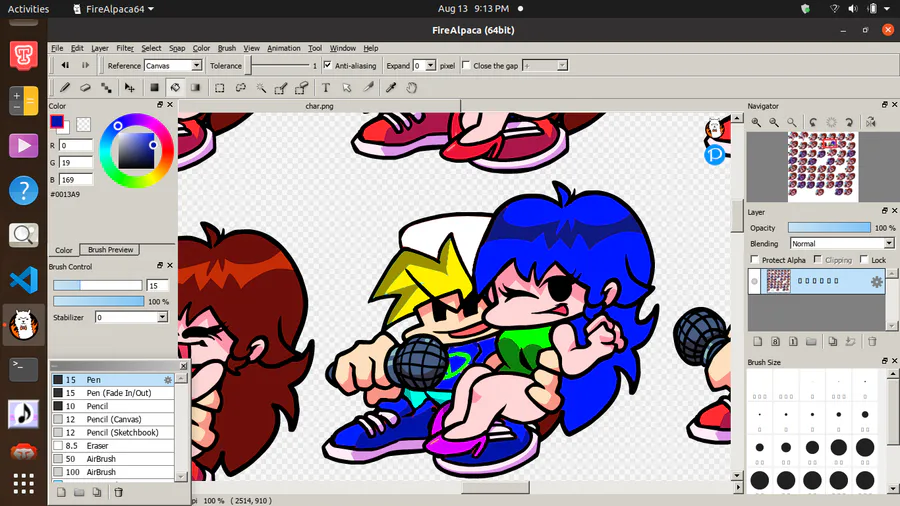The height and width of the screenshot is (506, 900).
Task: Select the rectangular Select tool
Action: click(x=220, y=88)
